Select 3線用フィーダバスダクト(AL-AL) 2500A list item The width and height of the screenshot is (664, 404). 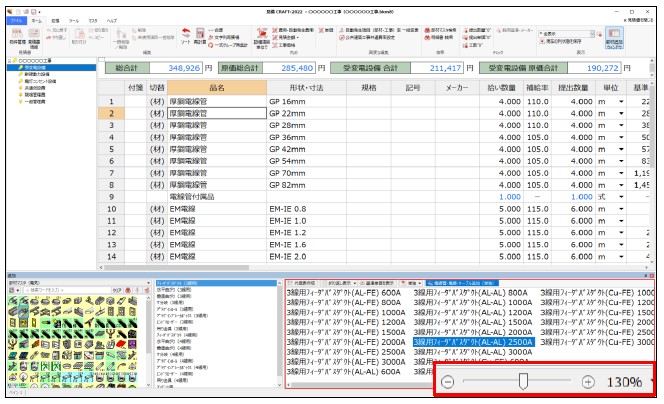(x=473, y=341)
